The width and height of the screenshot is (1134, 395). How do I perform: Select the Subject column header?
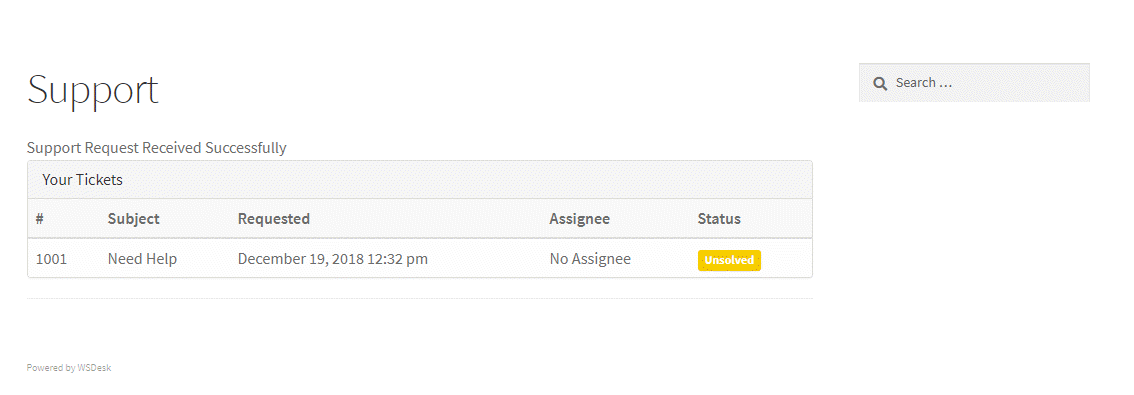134,218
